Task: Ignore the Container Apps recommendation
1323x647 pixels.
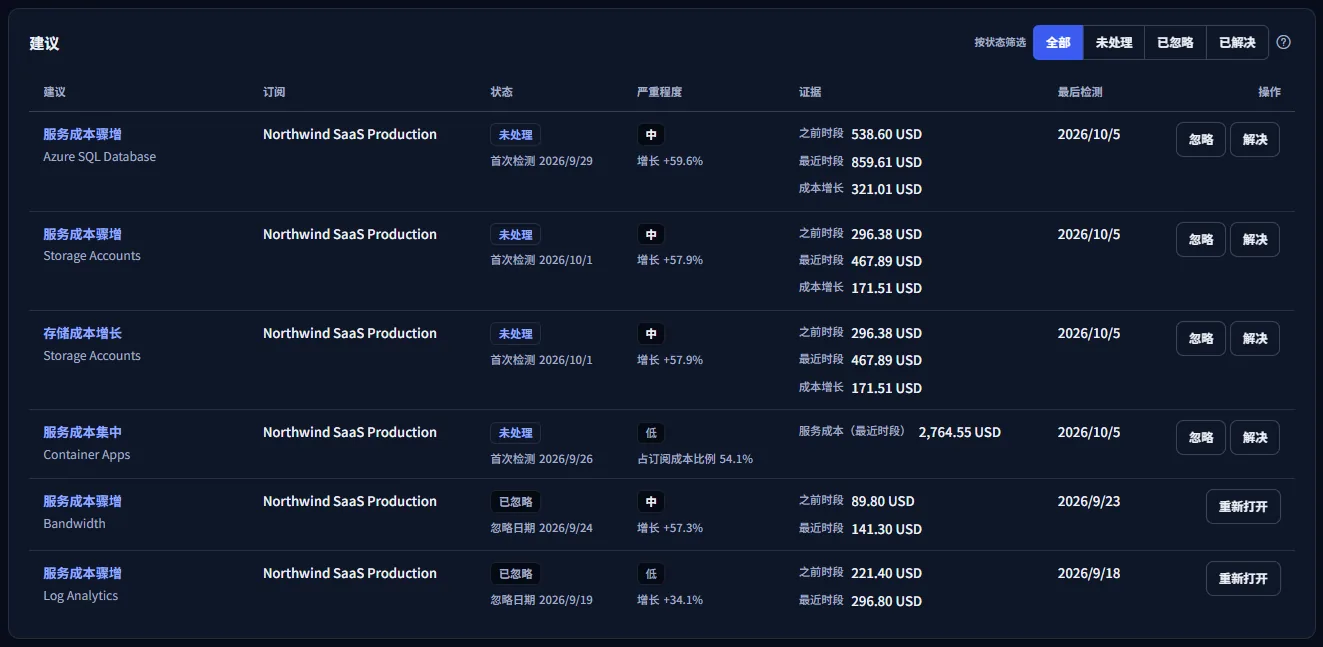Action: point(1201,437)
